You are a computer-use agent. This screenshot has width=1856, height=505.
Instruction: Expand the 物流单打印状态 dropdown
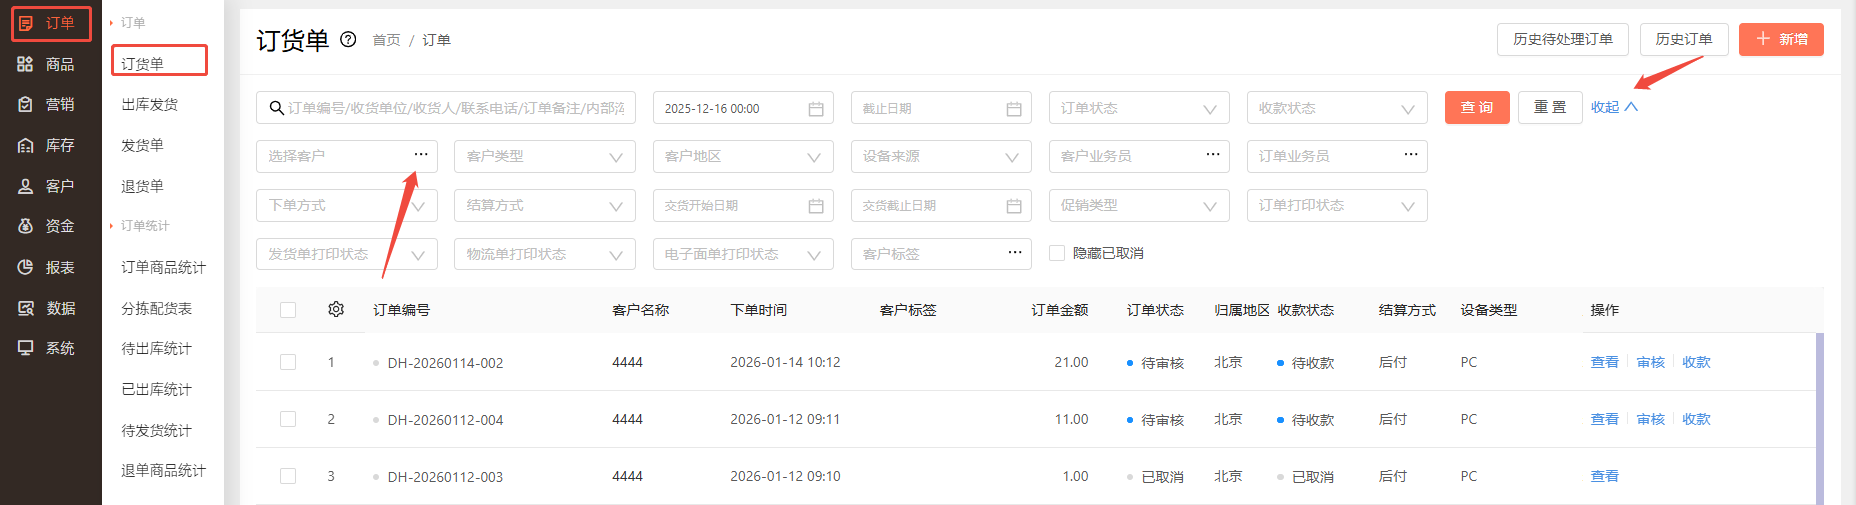[x=545, y=254]
